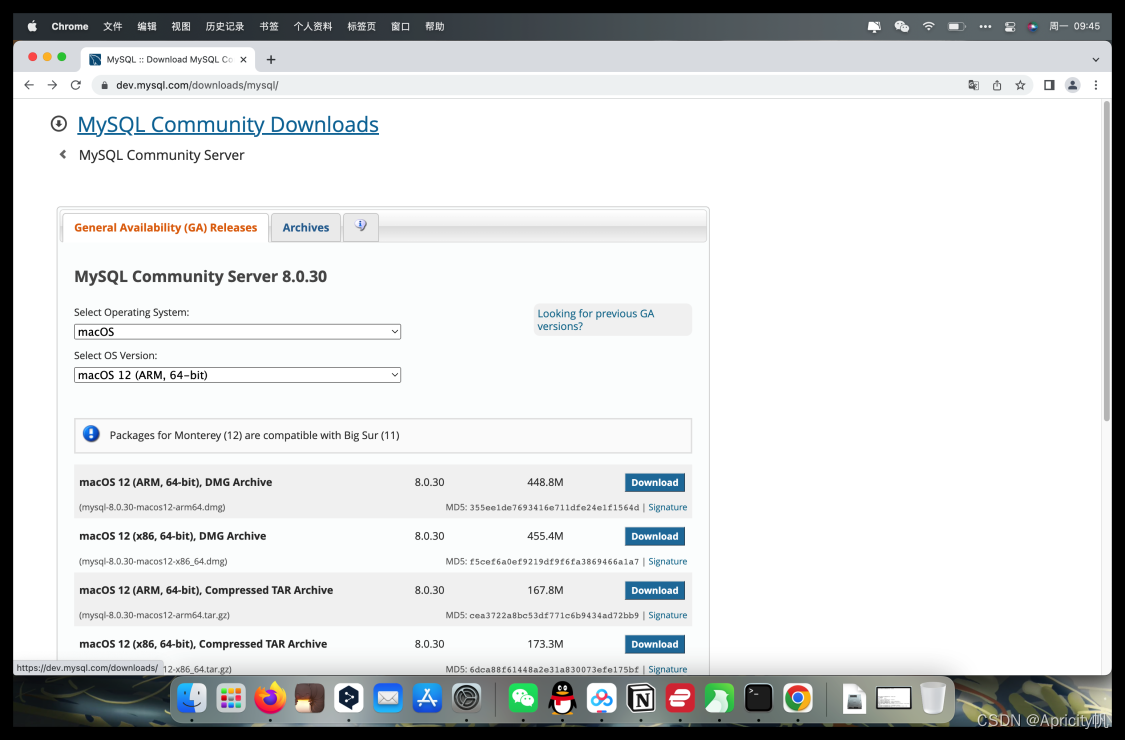Open Notion from the Dock
Screen dimensions: 1125x740
641,698
